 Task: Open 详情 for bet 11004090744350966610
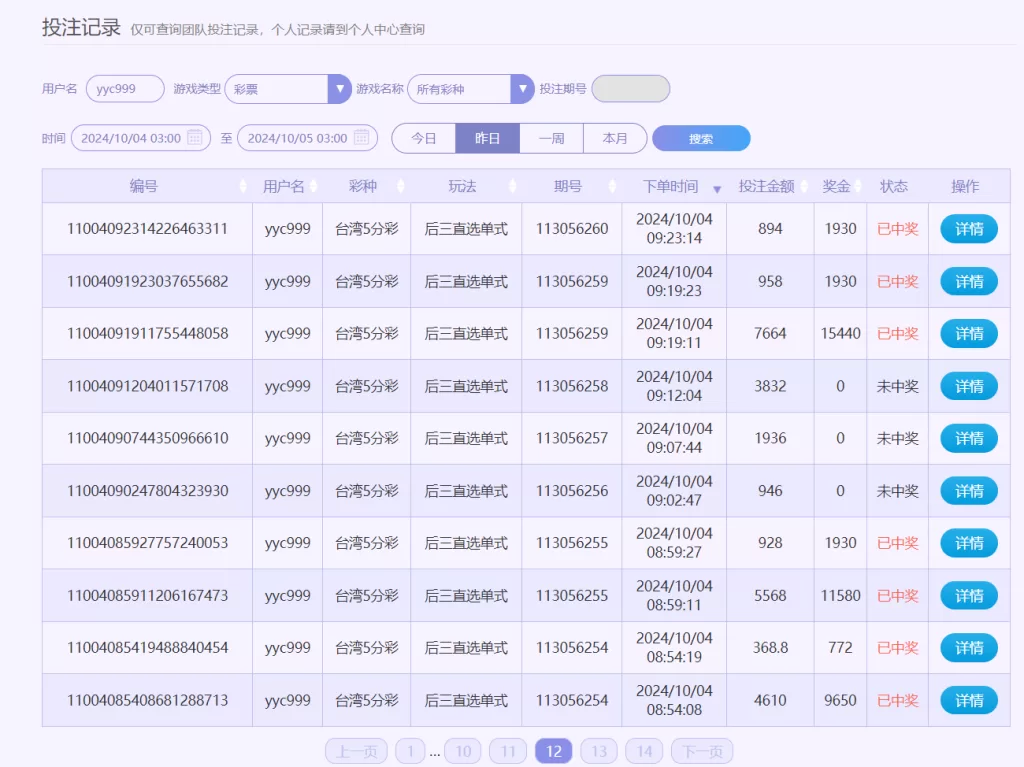(968, 438)
